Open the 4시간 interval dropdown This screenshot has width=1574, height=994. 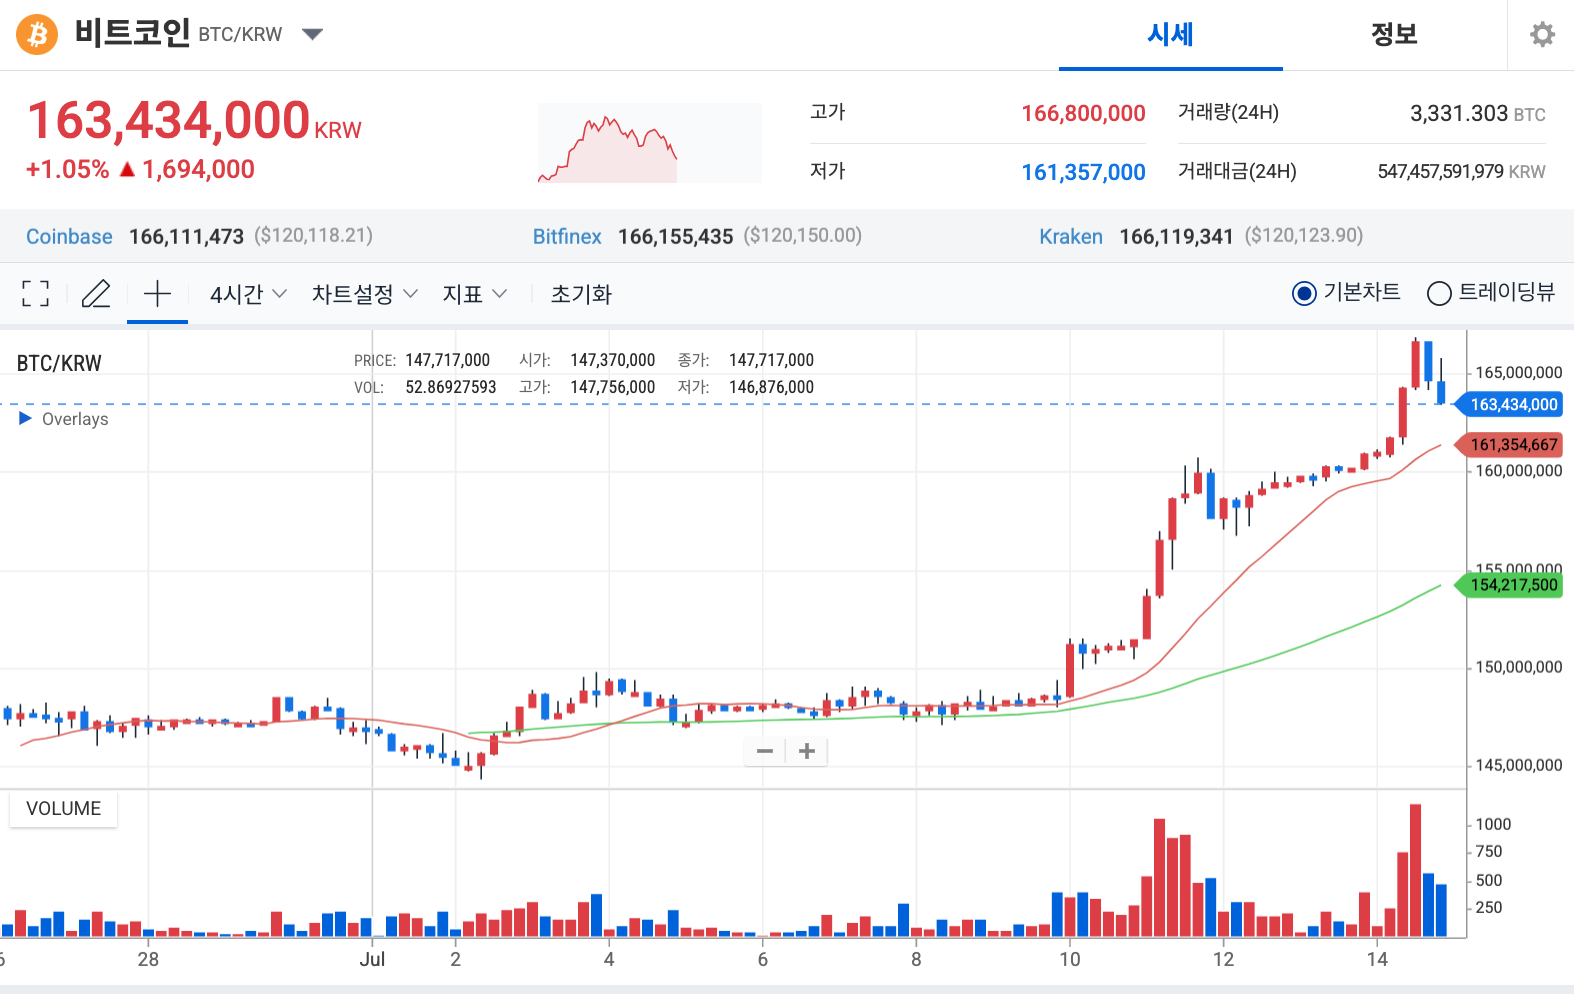(x=248, y=294)
